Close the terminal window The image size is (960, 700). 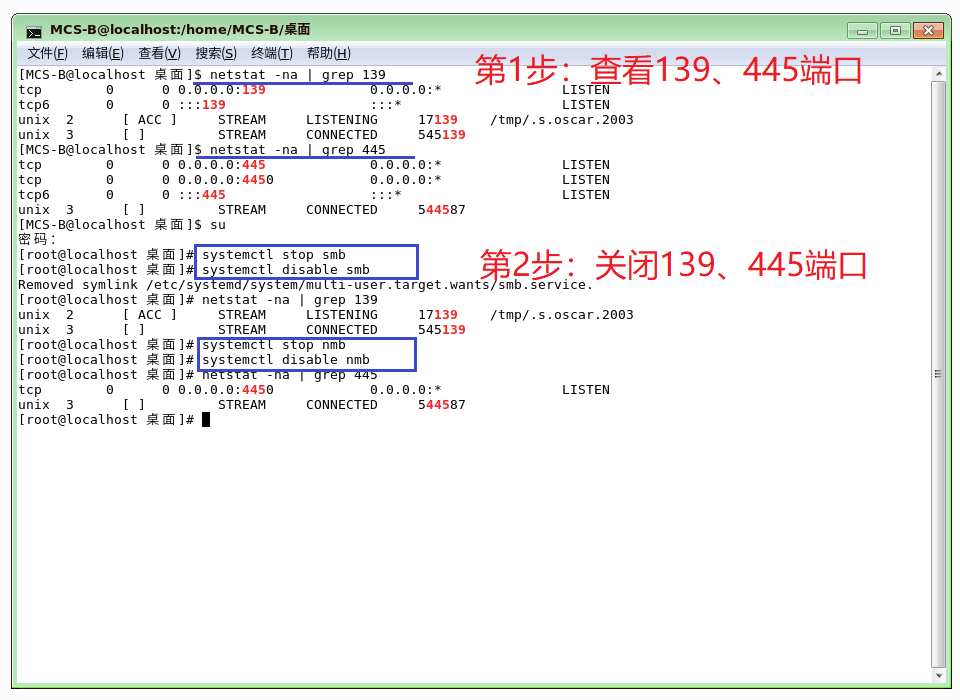click(x=928, y=31)
